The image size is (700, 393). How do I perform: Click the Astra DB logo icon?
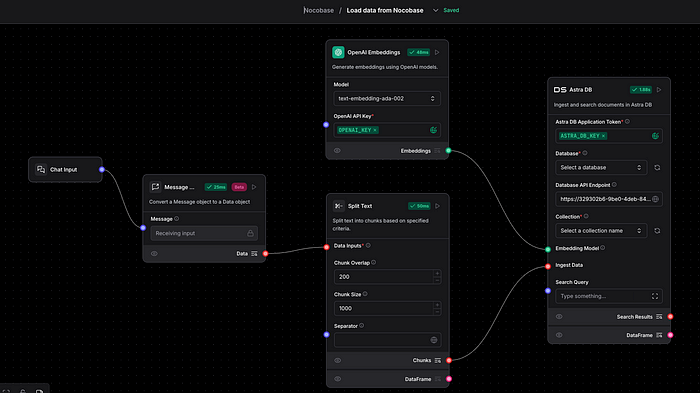(x=560, y=90)
